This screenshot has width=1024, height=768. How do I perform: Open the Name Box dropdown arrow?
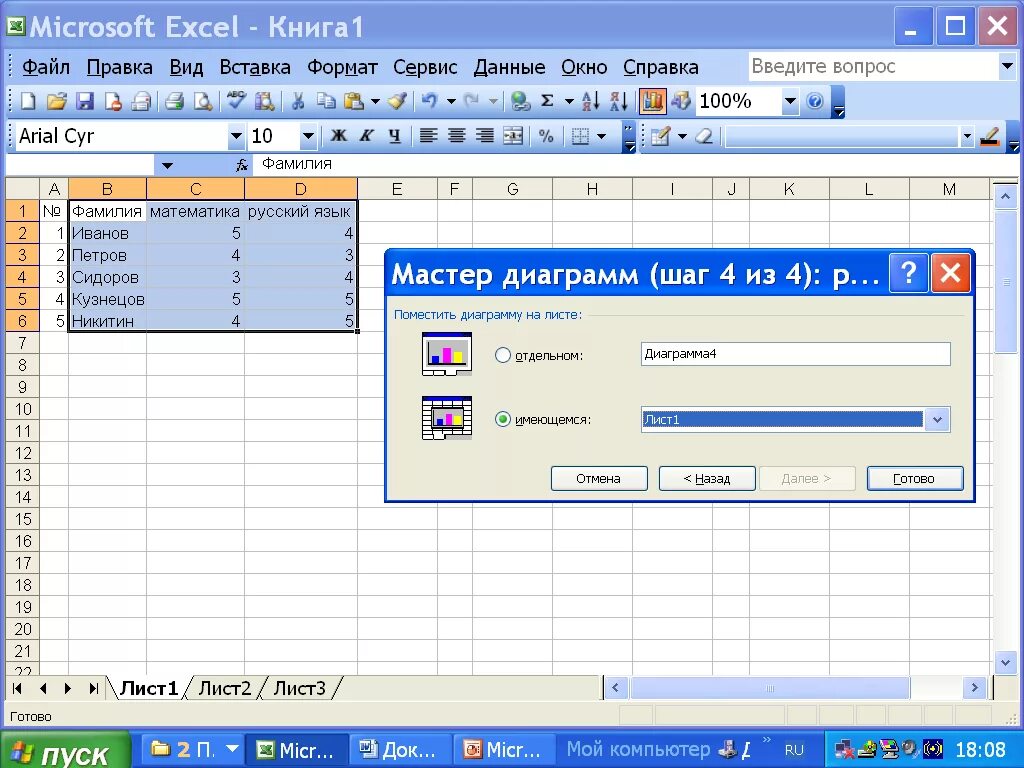click(x=167, y=165)
